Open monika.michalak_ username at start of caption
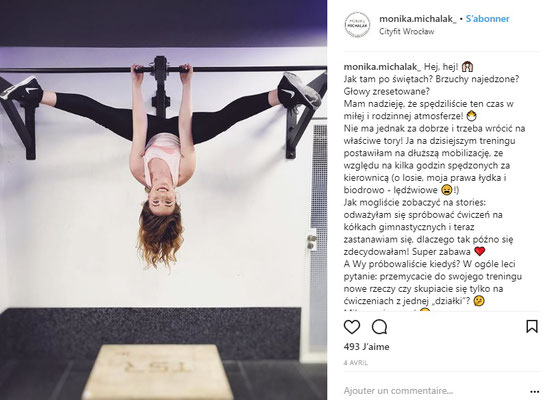 382,66
